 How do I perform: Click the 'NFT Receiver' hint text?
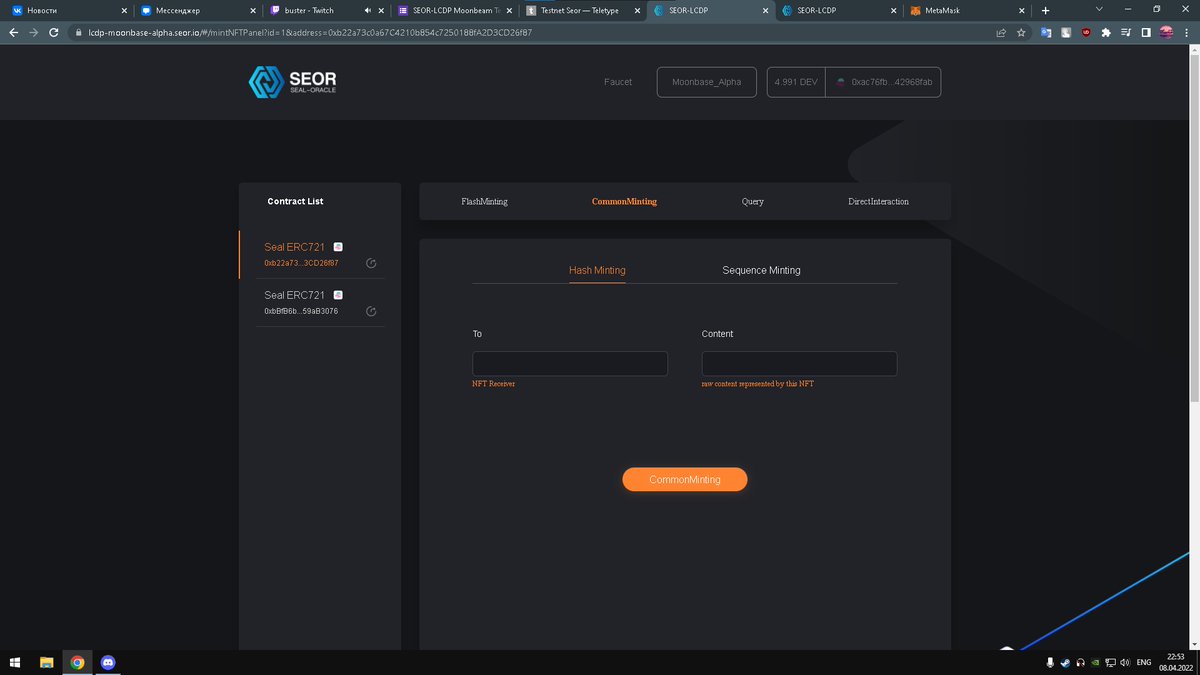494,384
